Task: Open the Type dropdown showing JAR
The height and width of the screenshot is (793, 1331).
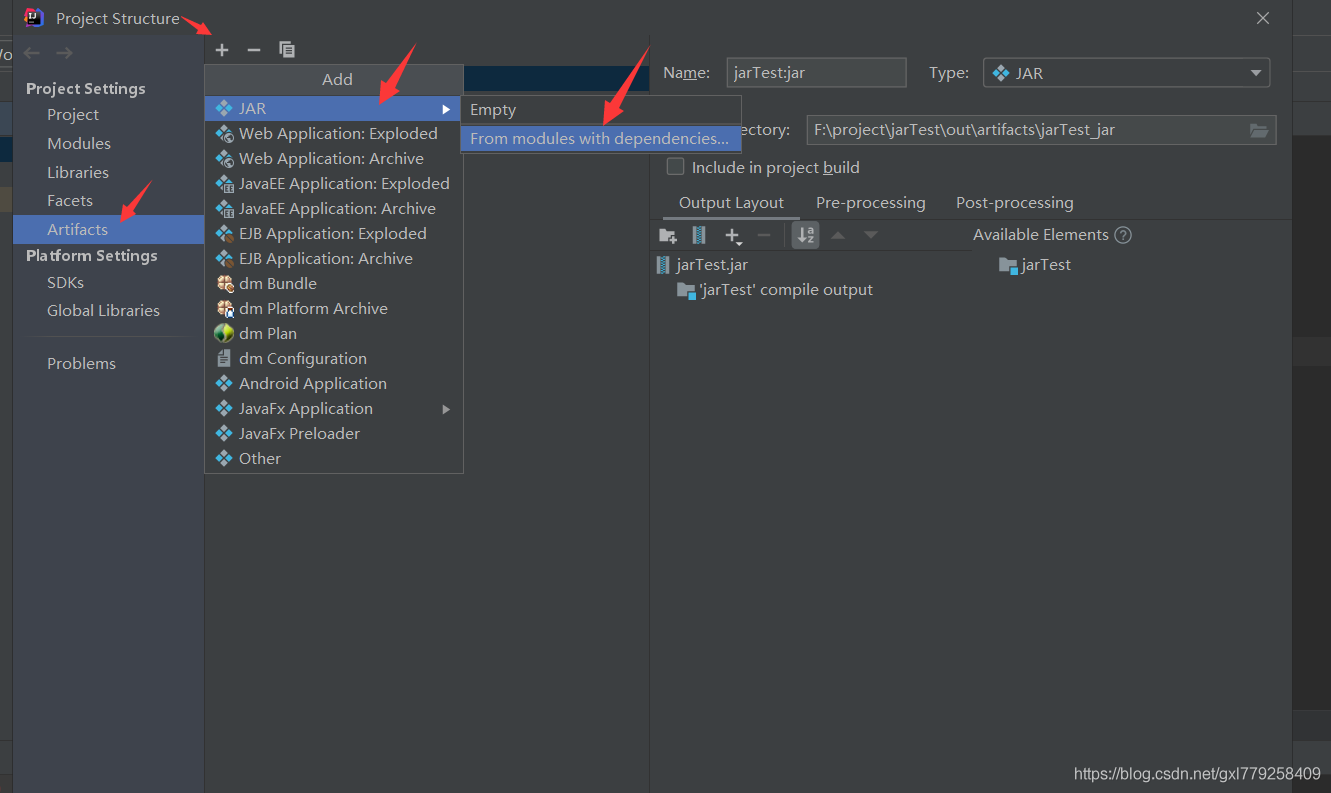Action: point(1127,73)
